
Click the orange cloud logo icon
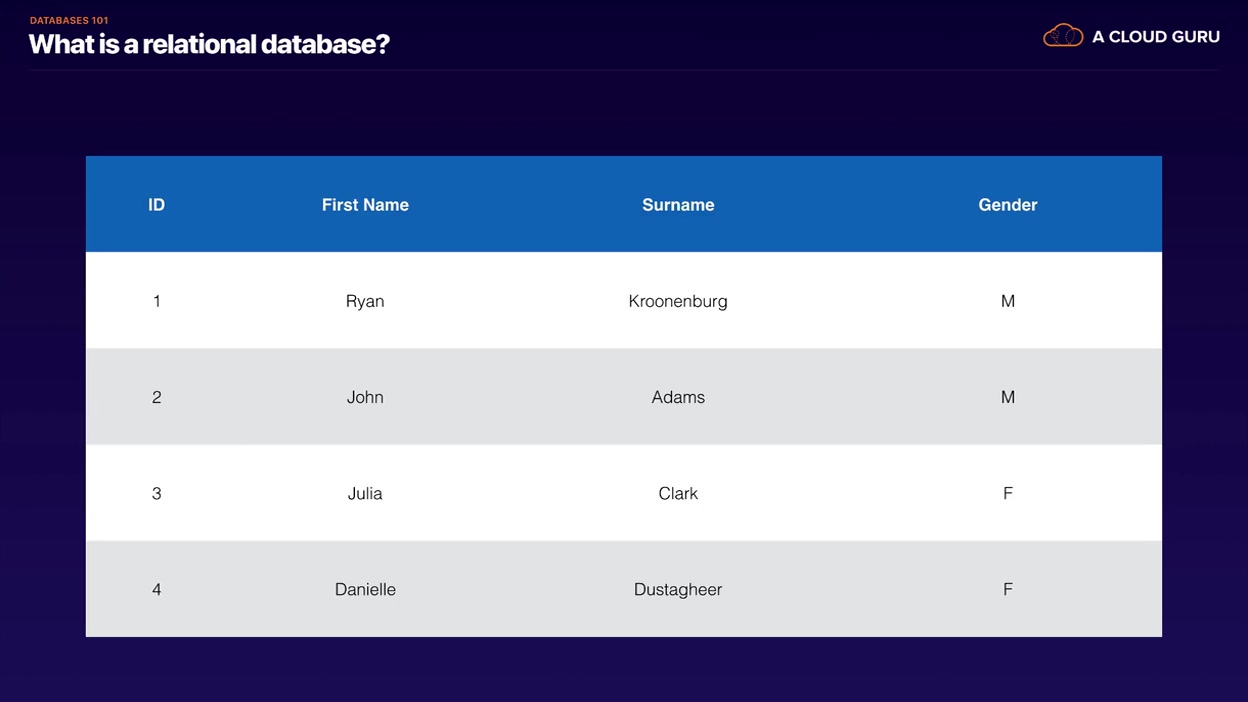tap(1062, 36)
